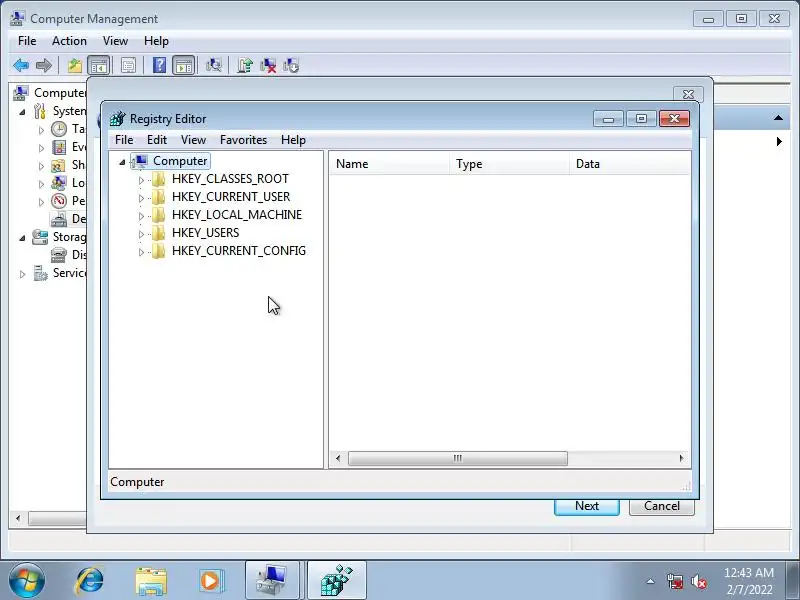Collapse Actions pane section arrow
Image resolution: width=800 pixels, height=600 pixels.
pos(778,118)
